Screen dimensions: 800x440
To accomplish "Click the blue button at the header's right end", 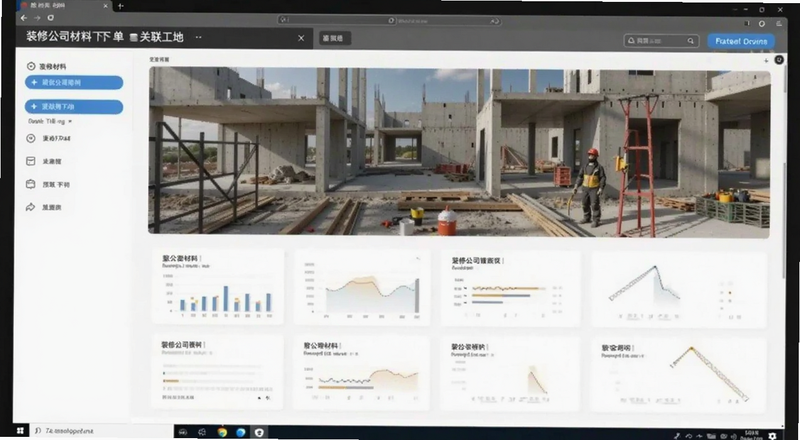I will pyautogui.click(x=741, y=41).
